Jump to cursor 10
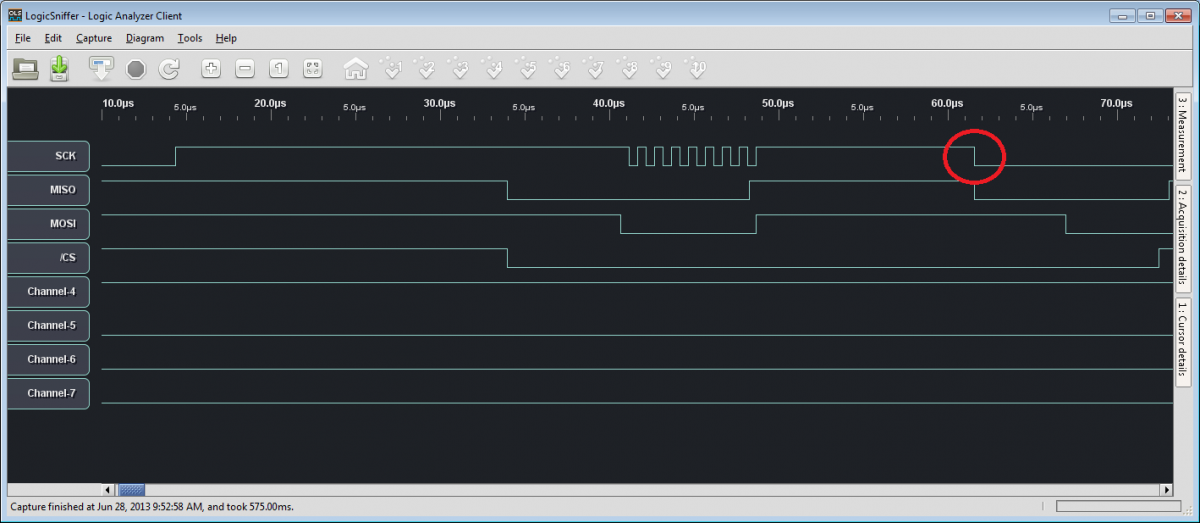1200x523 pixels. click(x=697, y=69)
